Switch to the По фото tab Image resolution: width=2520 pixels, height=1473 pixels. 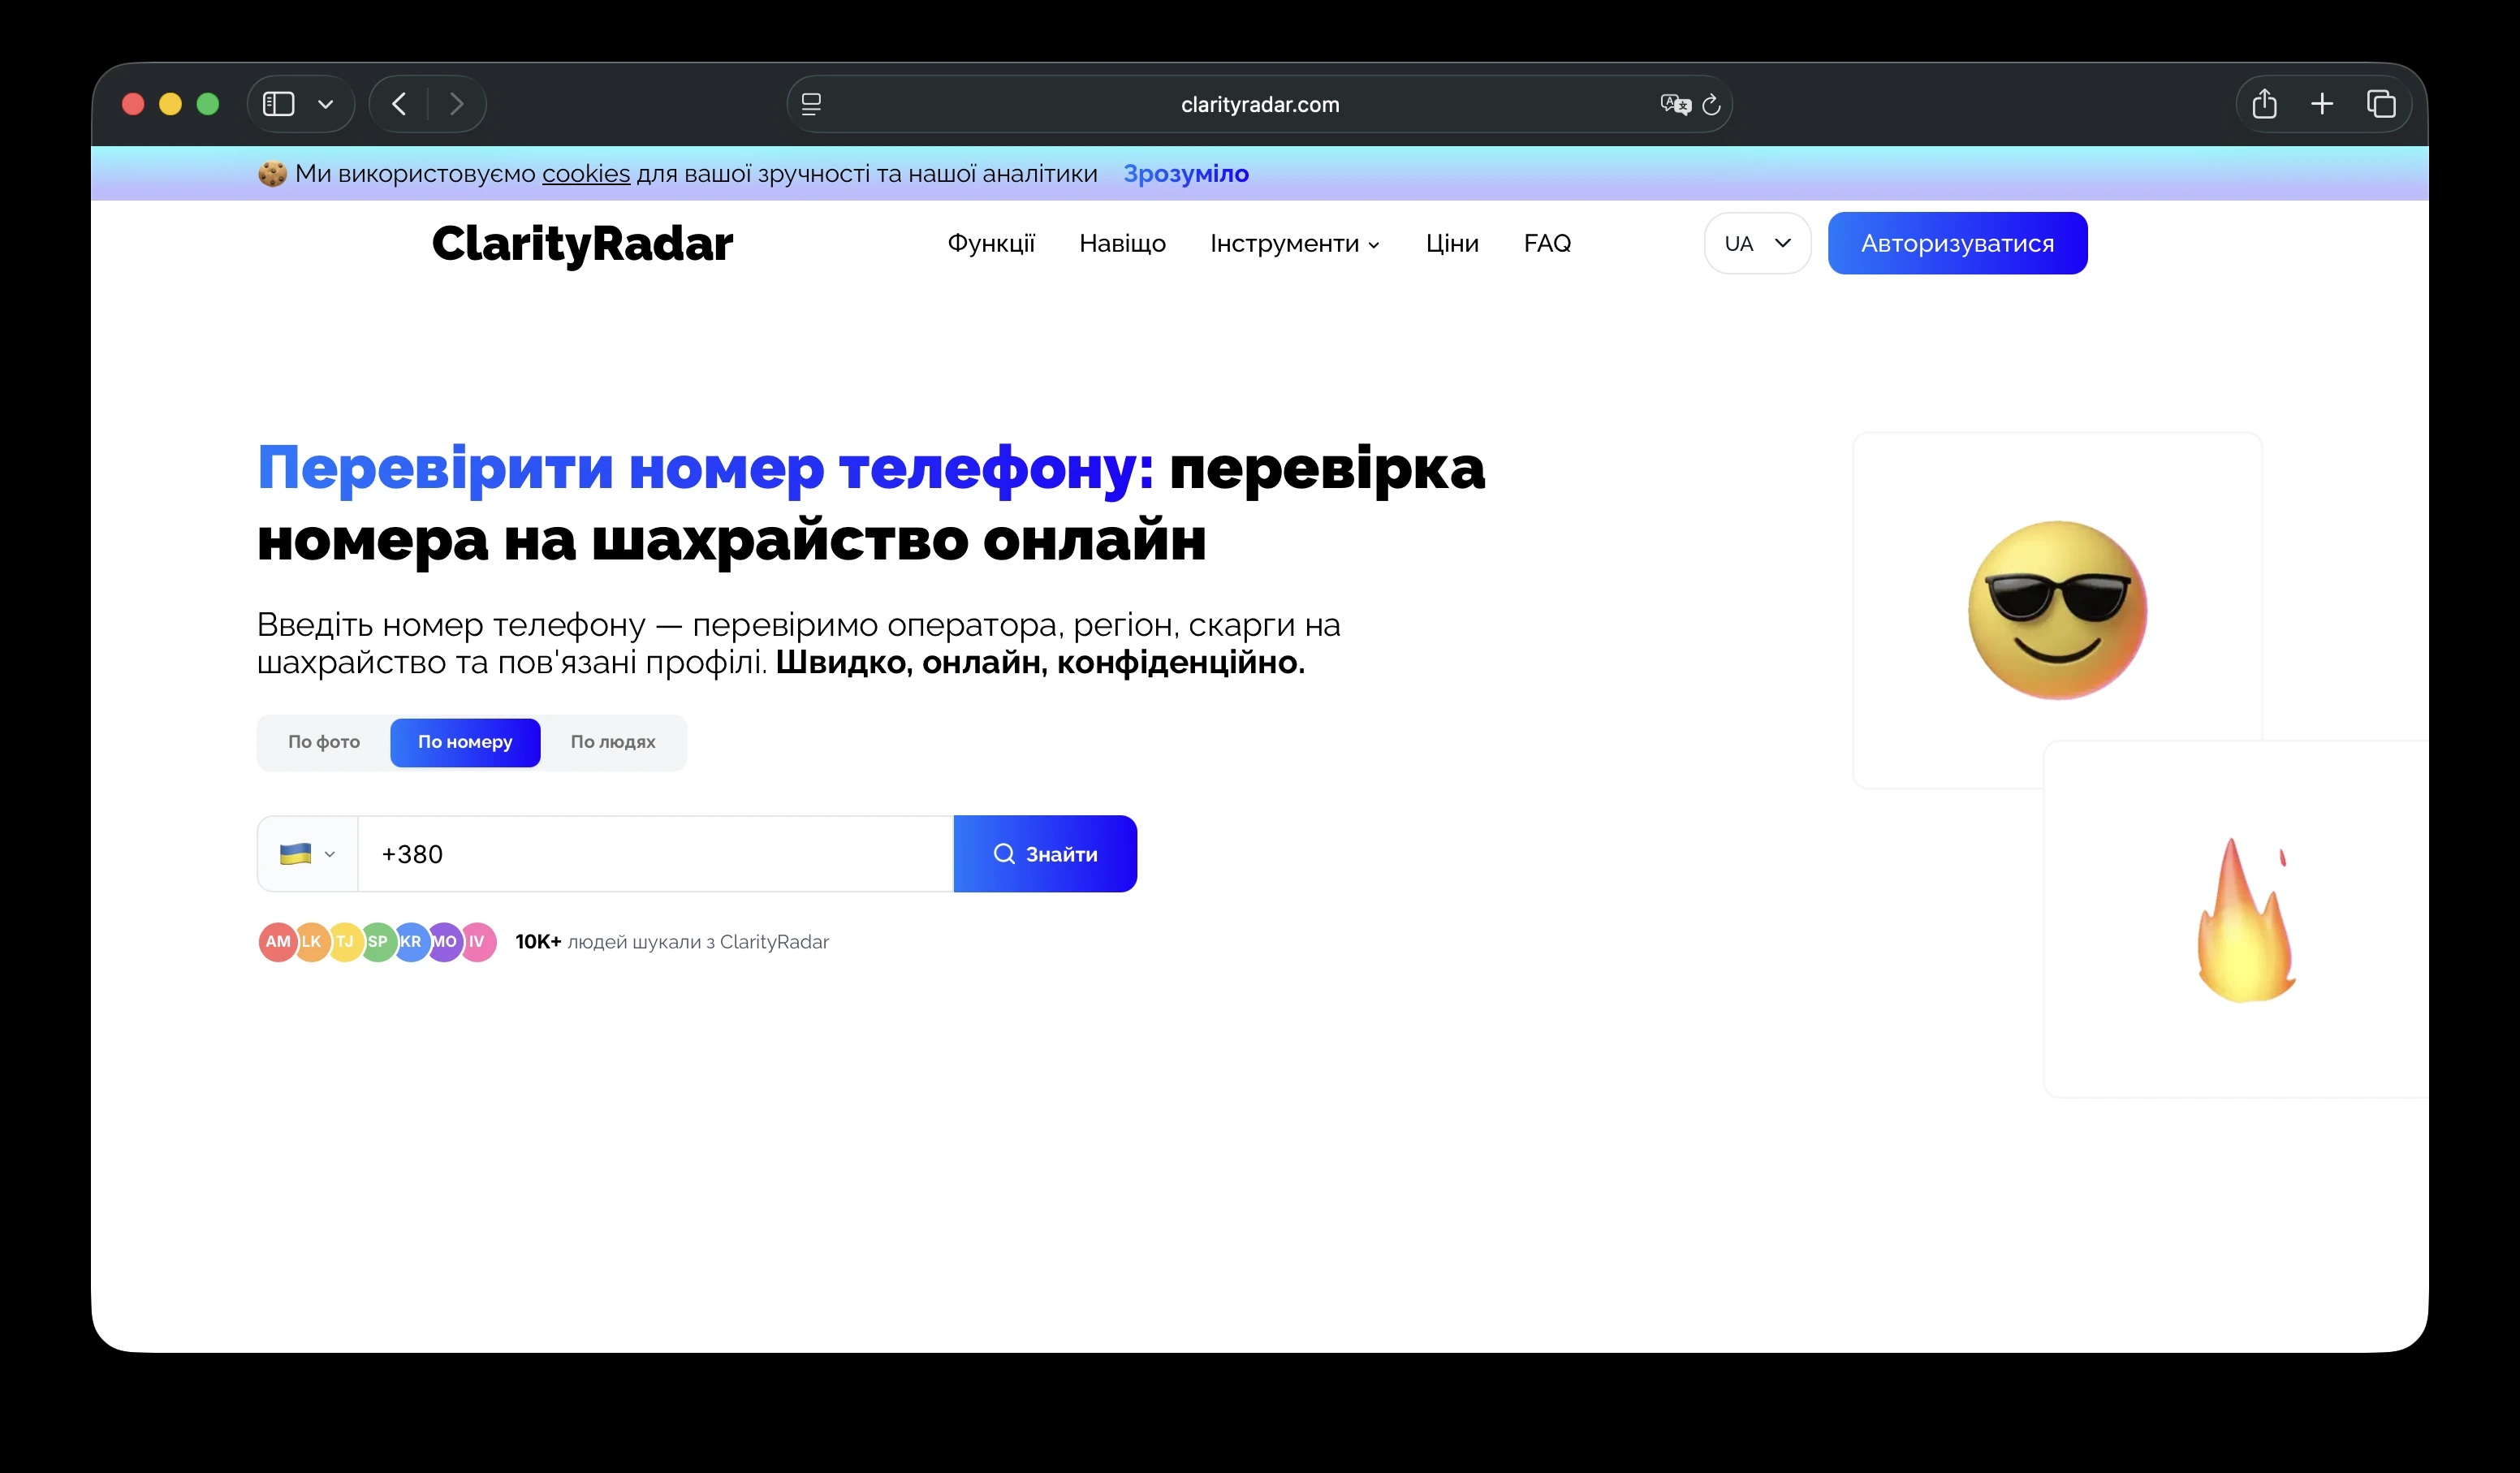point(324,742)
